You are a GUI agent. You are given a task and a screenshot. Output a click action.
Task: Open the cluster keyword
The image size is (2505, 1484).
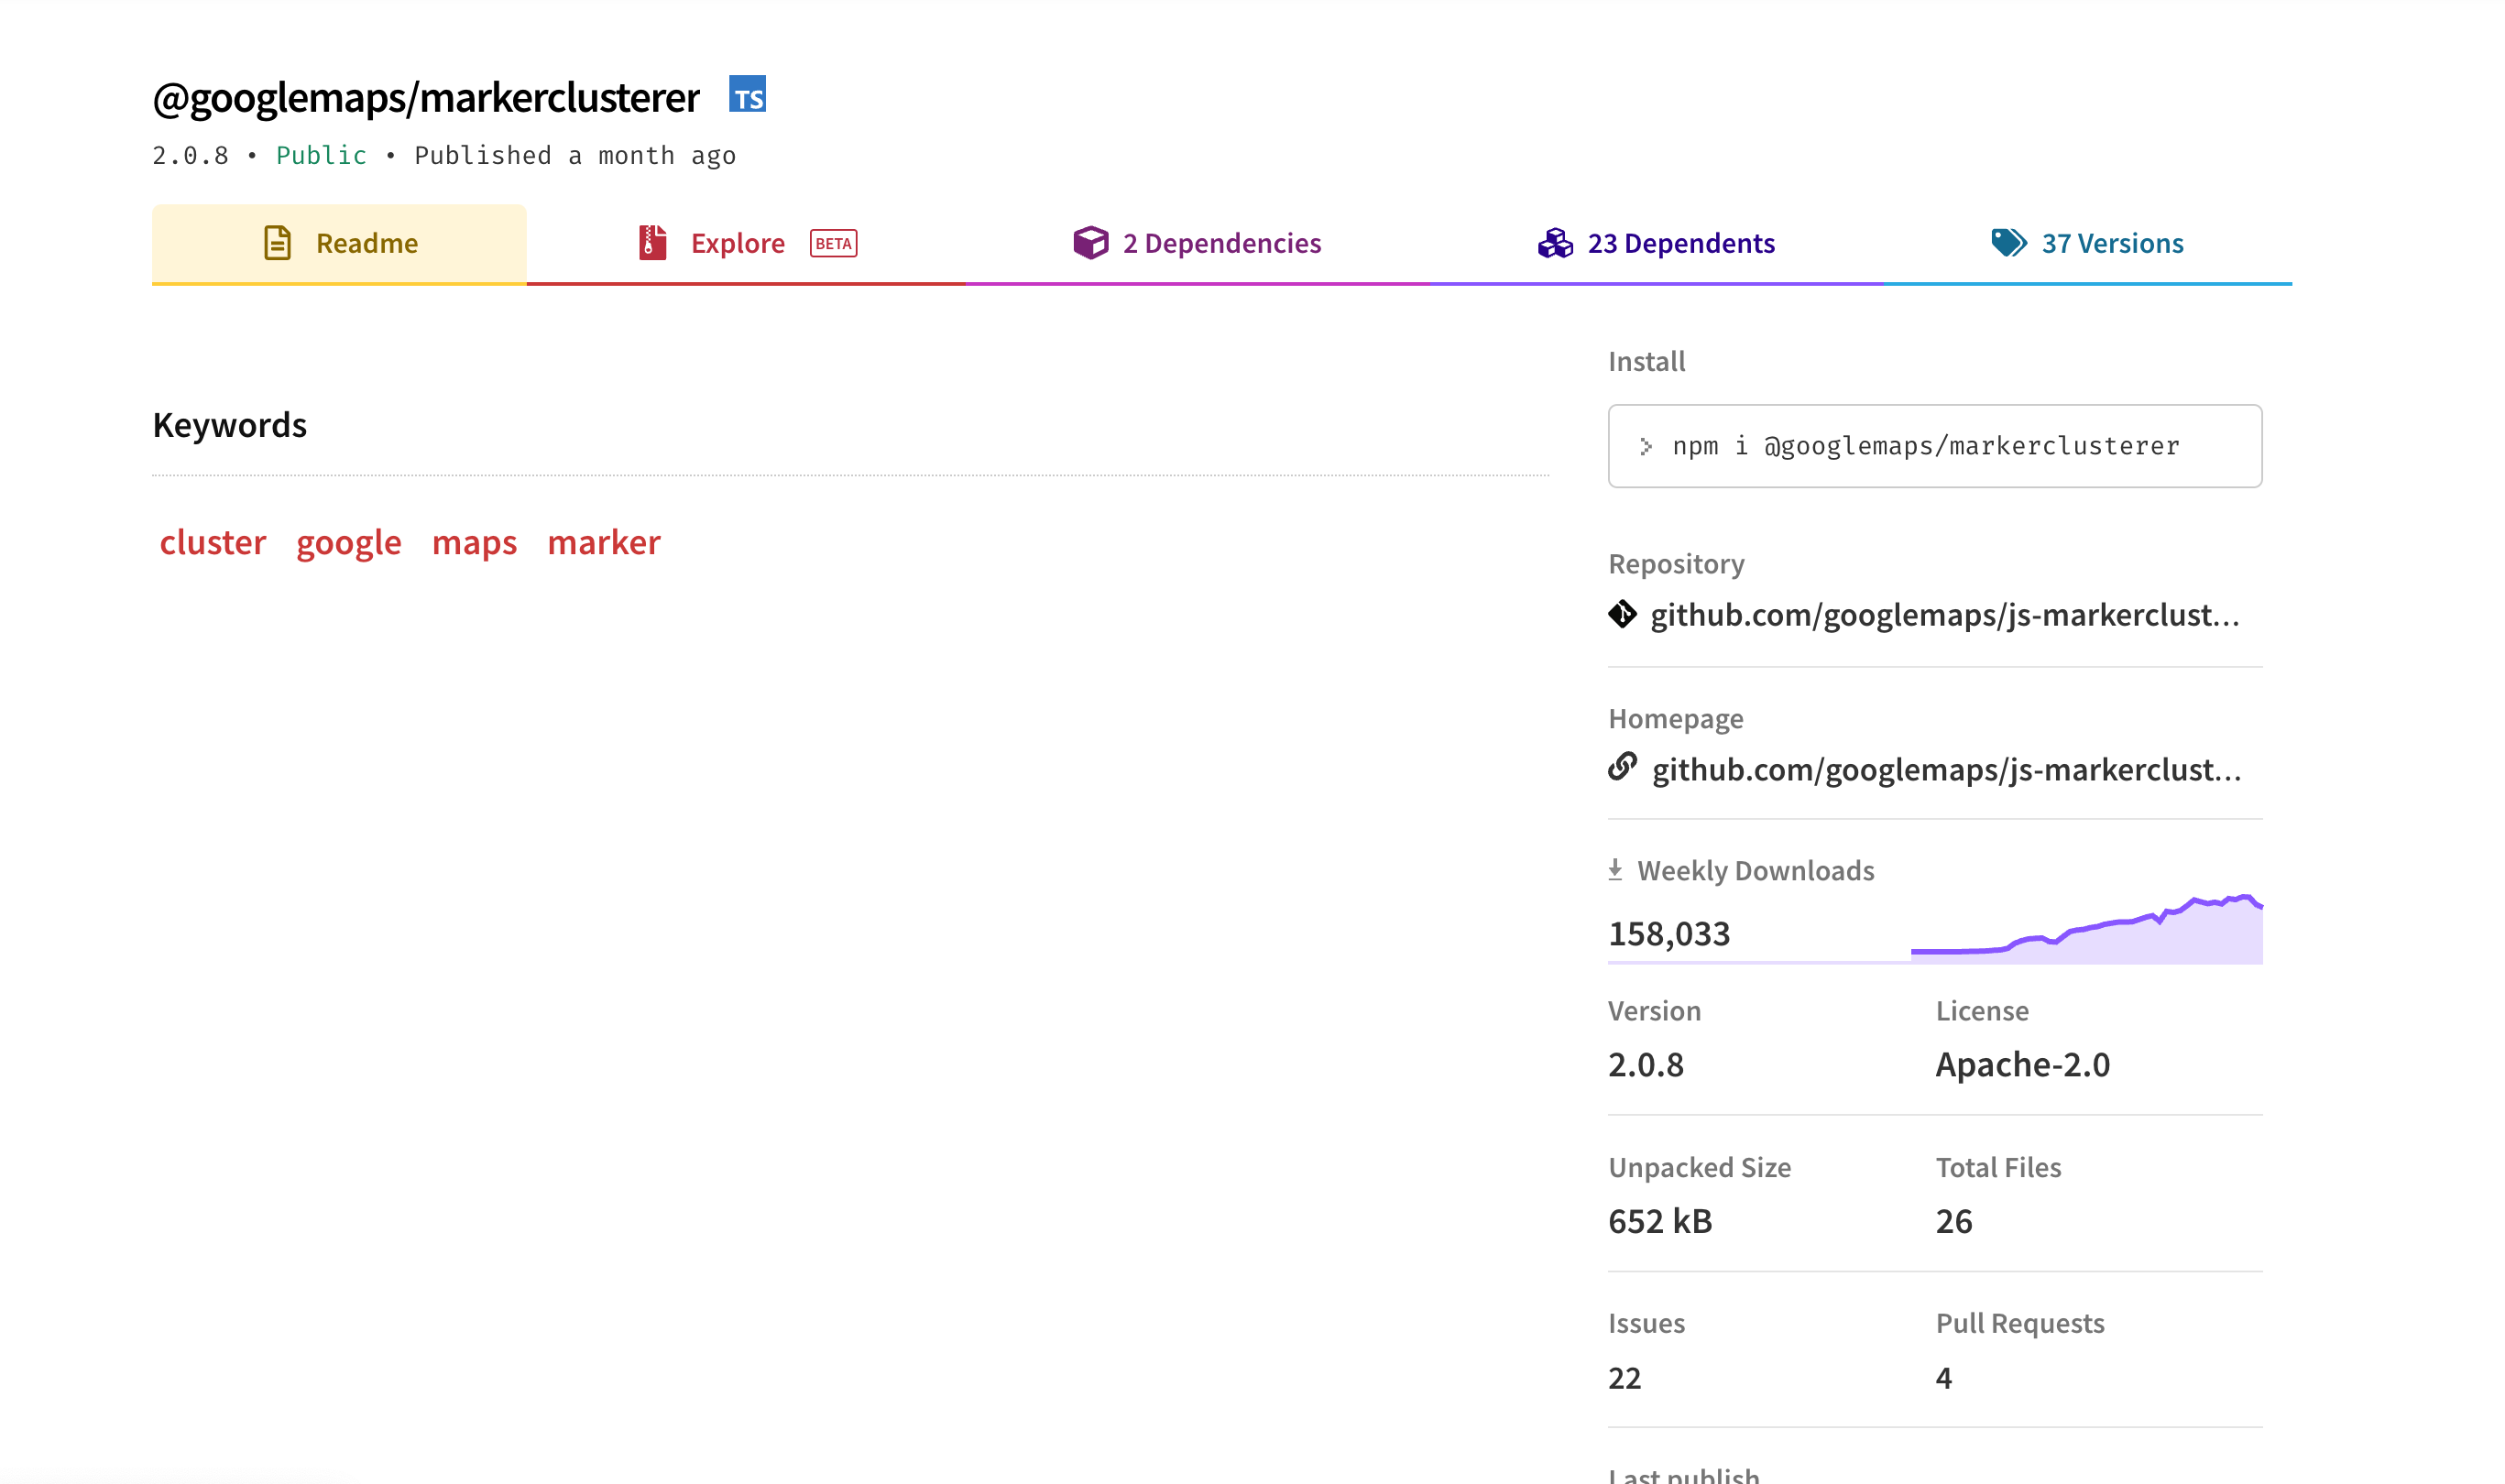(x=211, y=541)
